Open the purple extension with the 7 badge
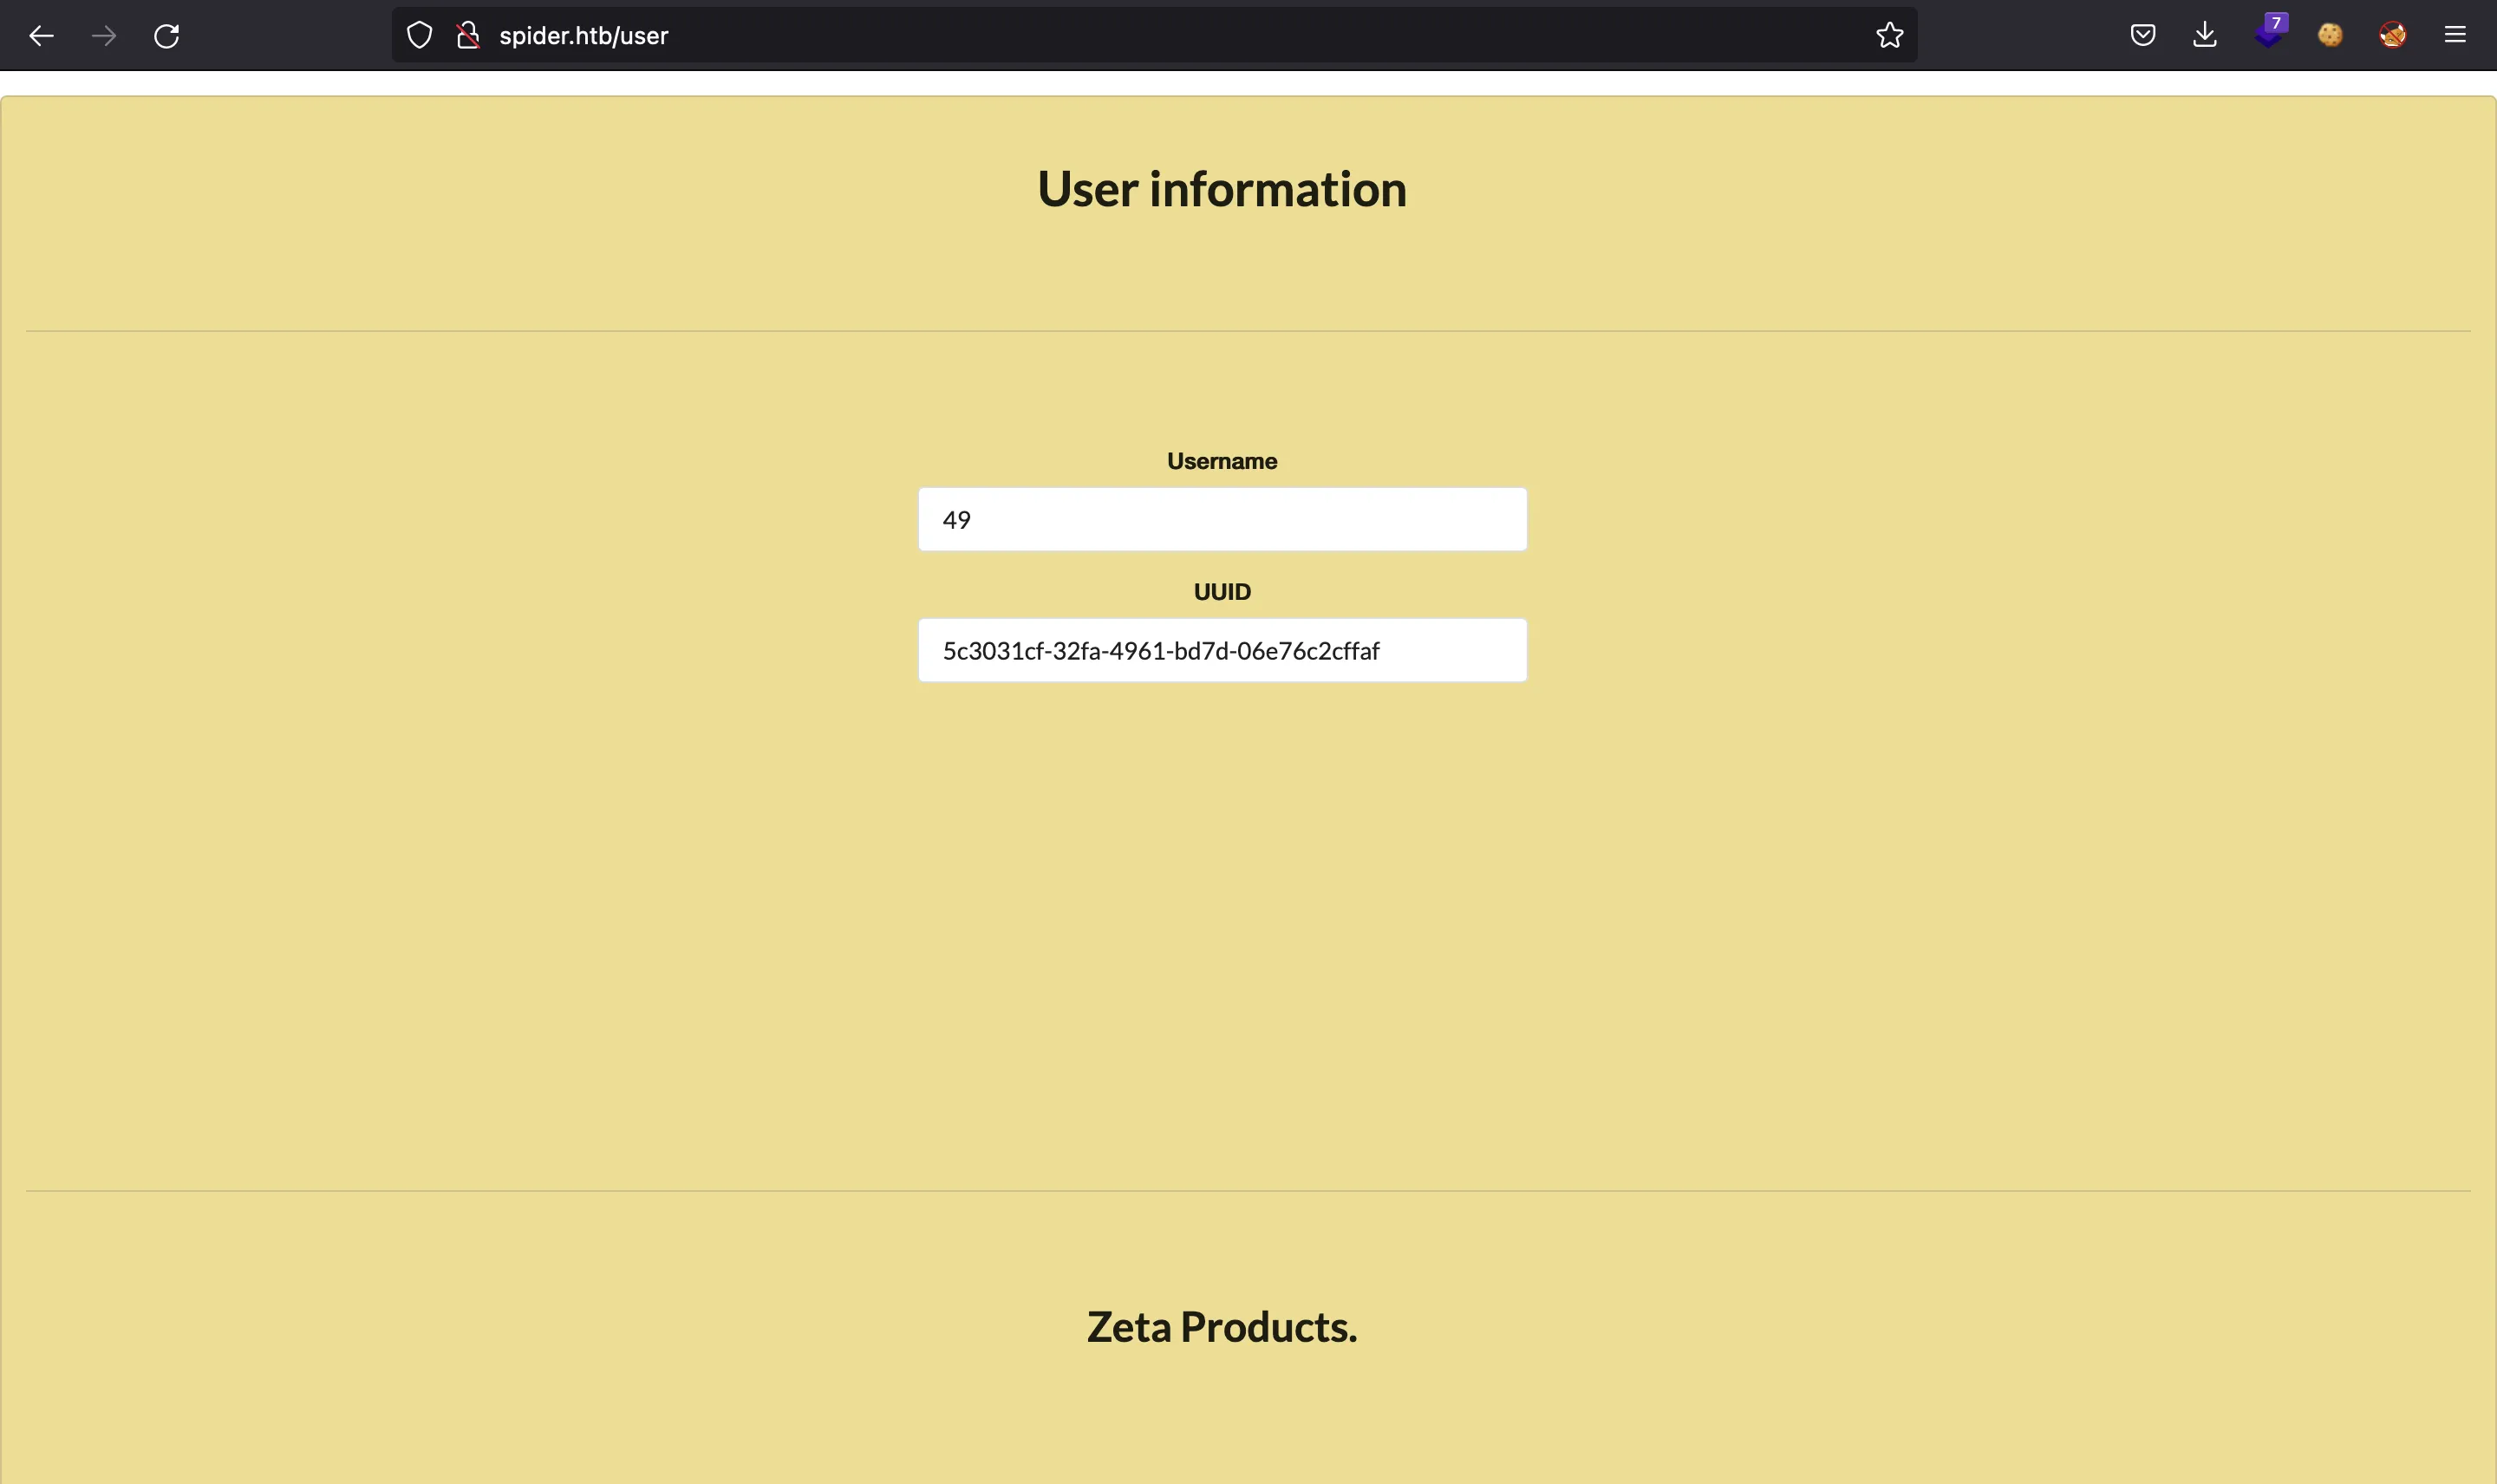This screenshot has width=2497, height=1484. pos(2270,33)
